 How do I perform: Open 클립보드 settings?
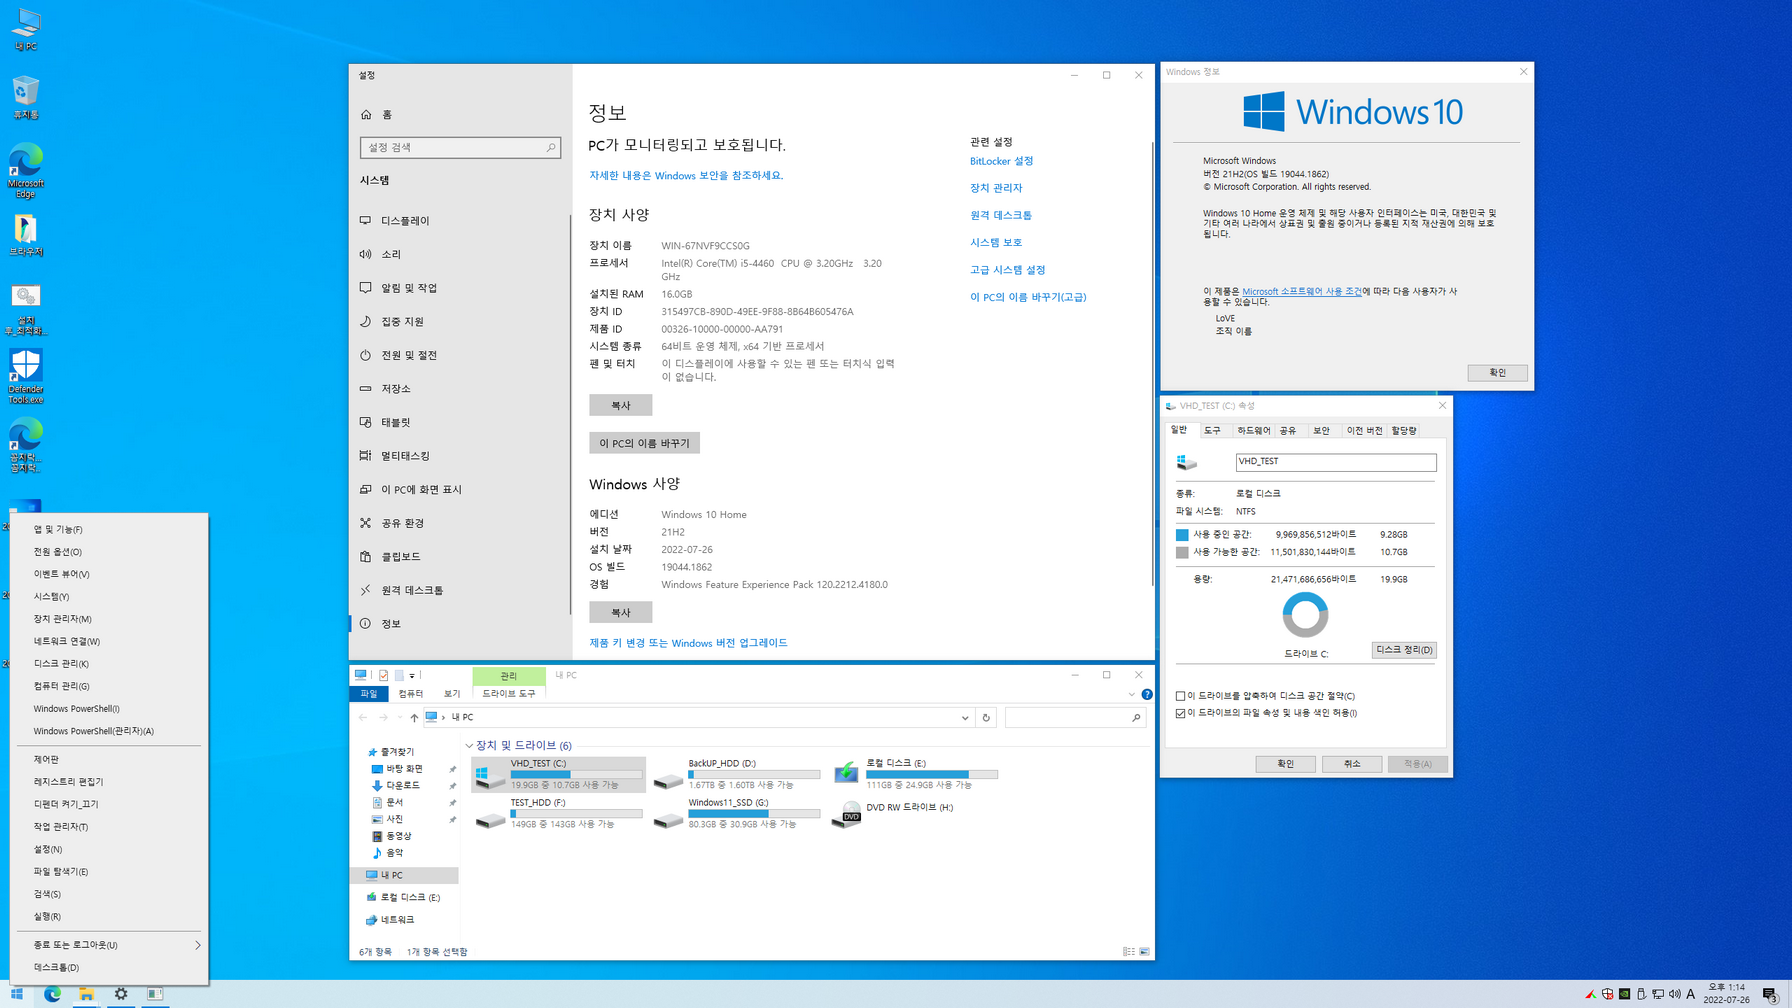[x=460, y=556]
